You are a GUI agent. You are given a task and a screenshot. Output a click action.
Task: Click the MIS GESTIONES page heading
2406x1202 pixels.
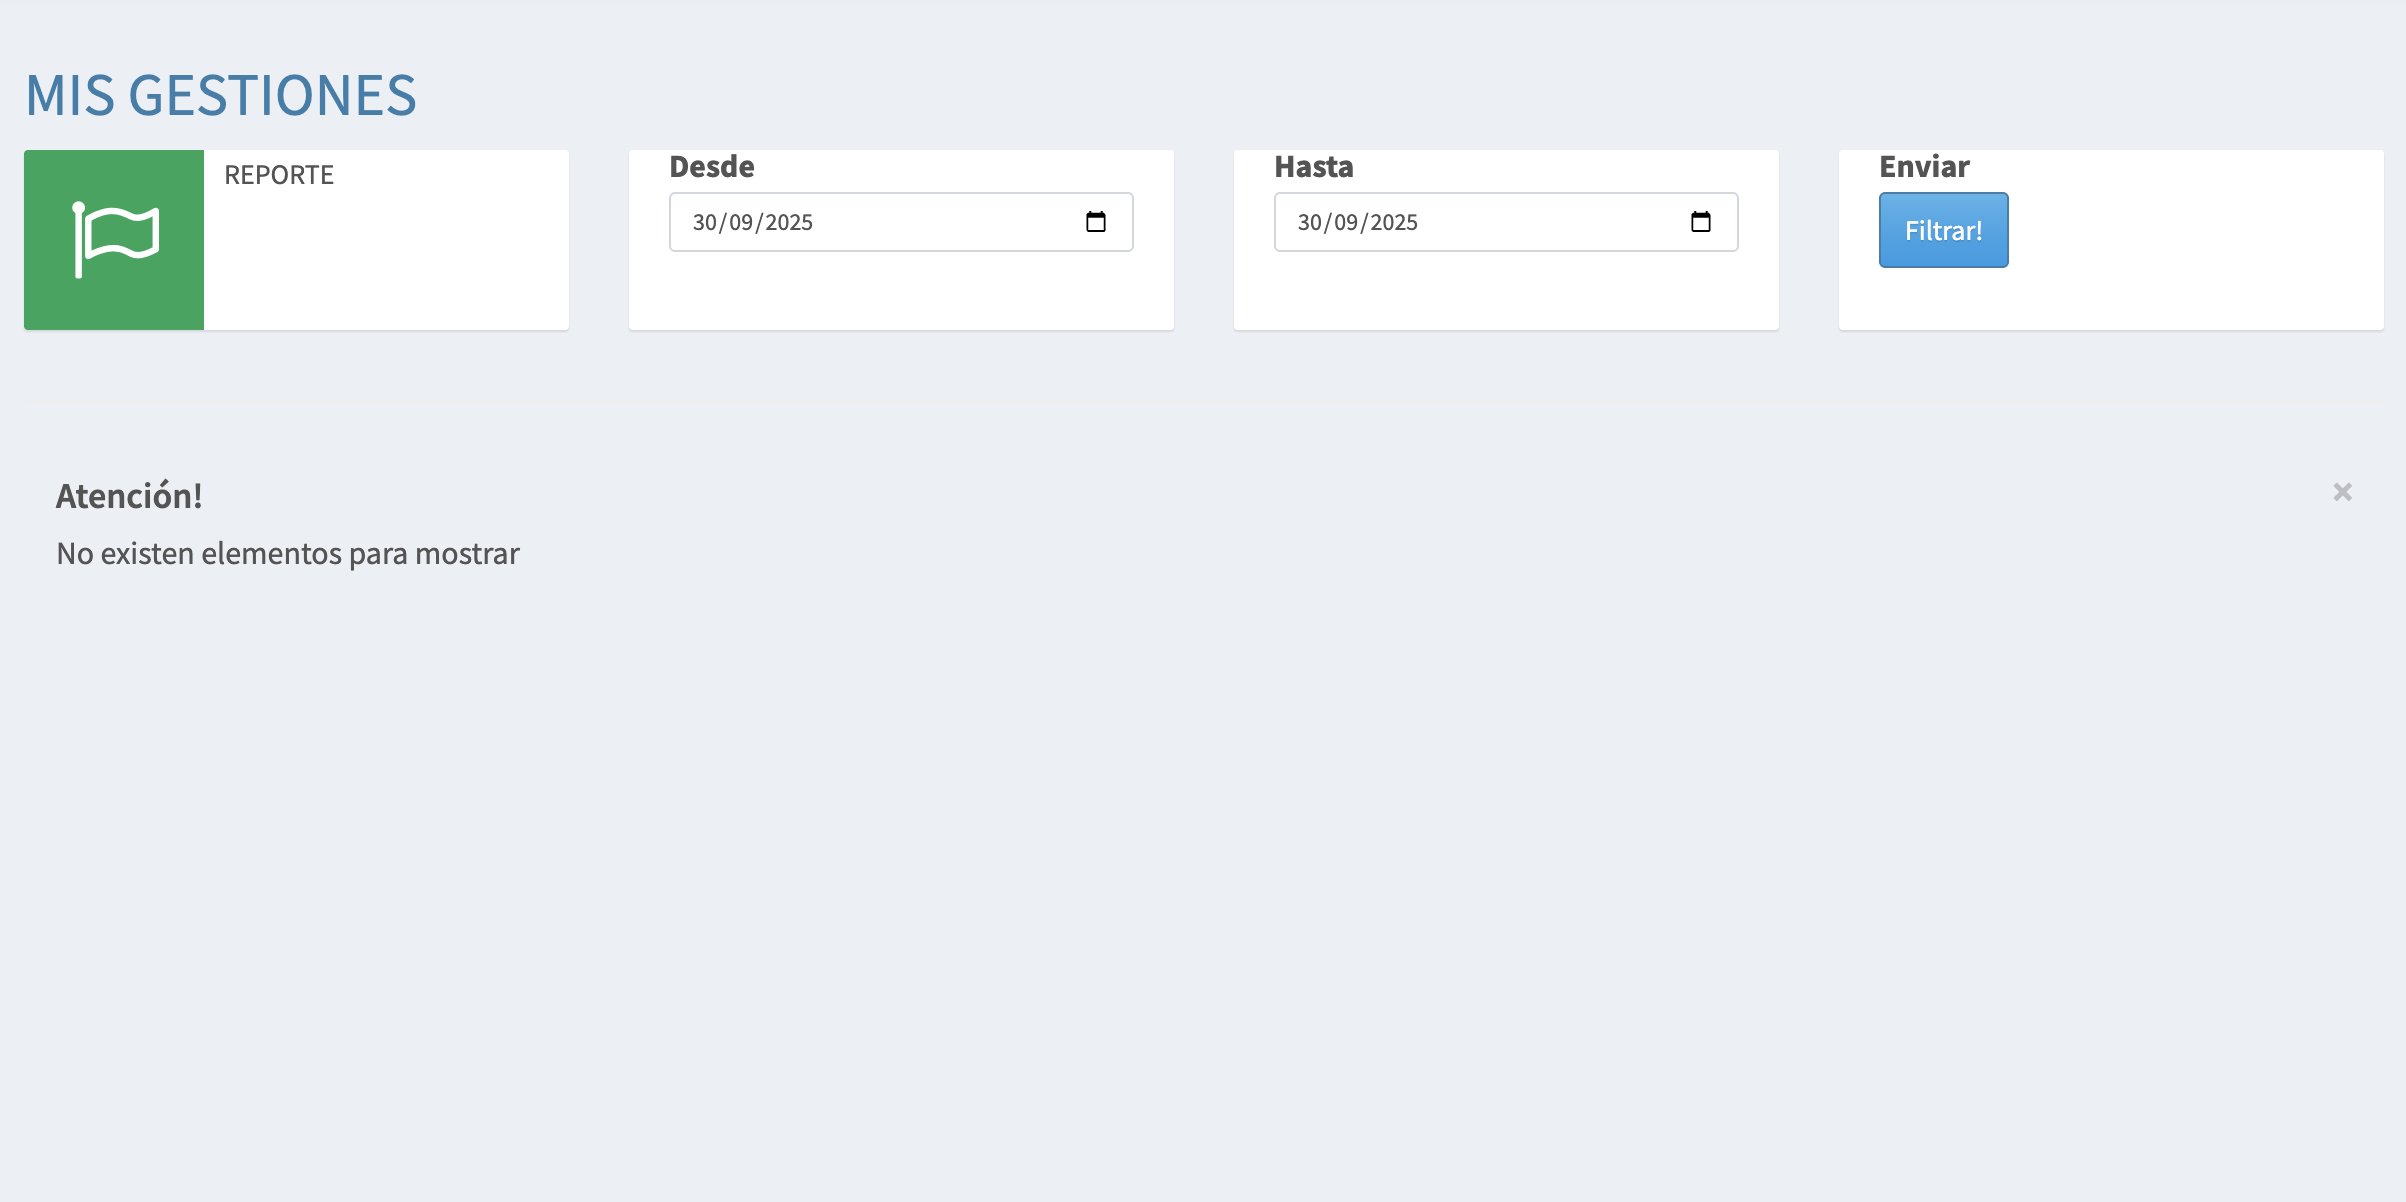[x=221, y=96]
